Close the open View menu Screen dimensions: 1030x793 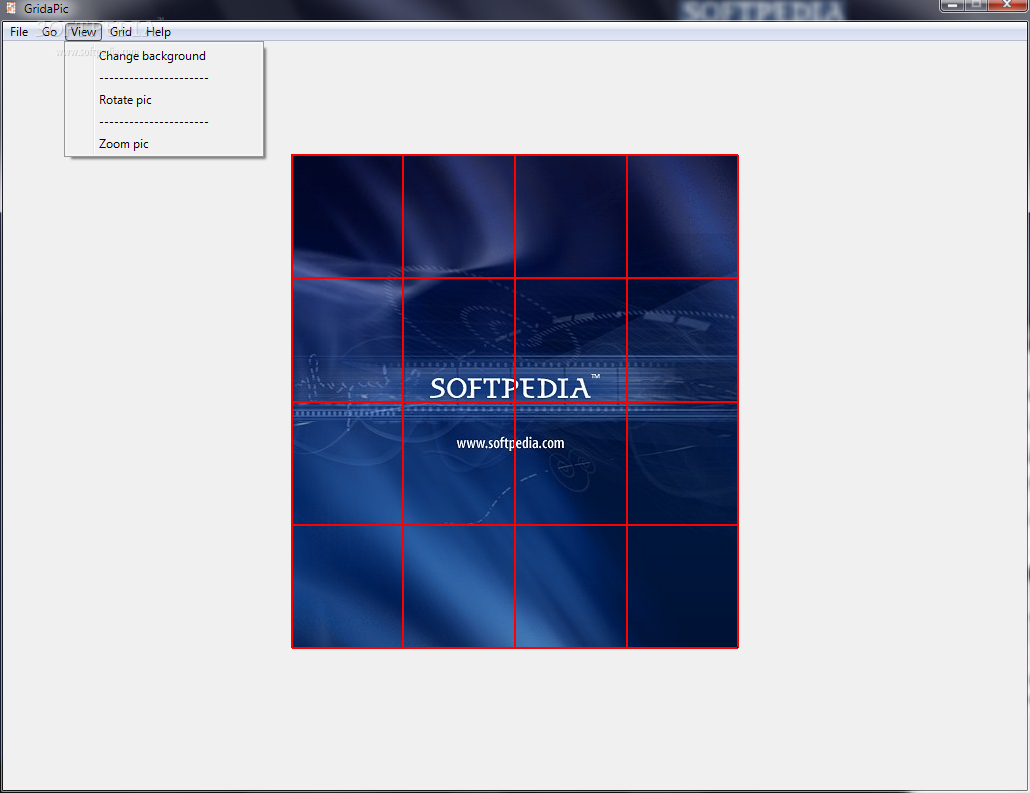point(83,32)
